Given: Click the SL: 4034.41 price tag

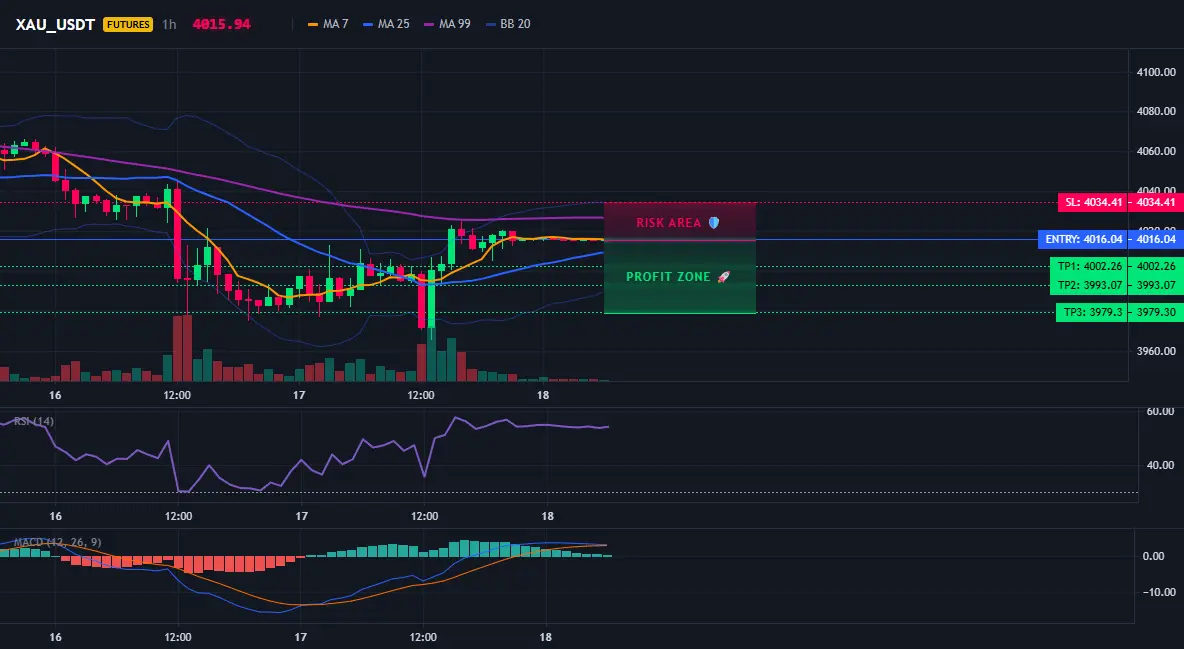Looking at the screenshot, I should (1092, 202).
